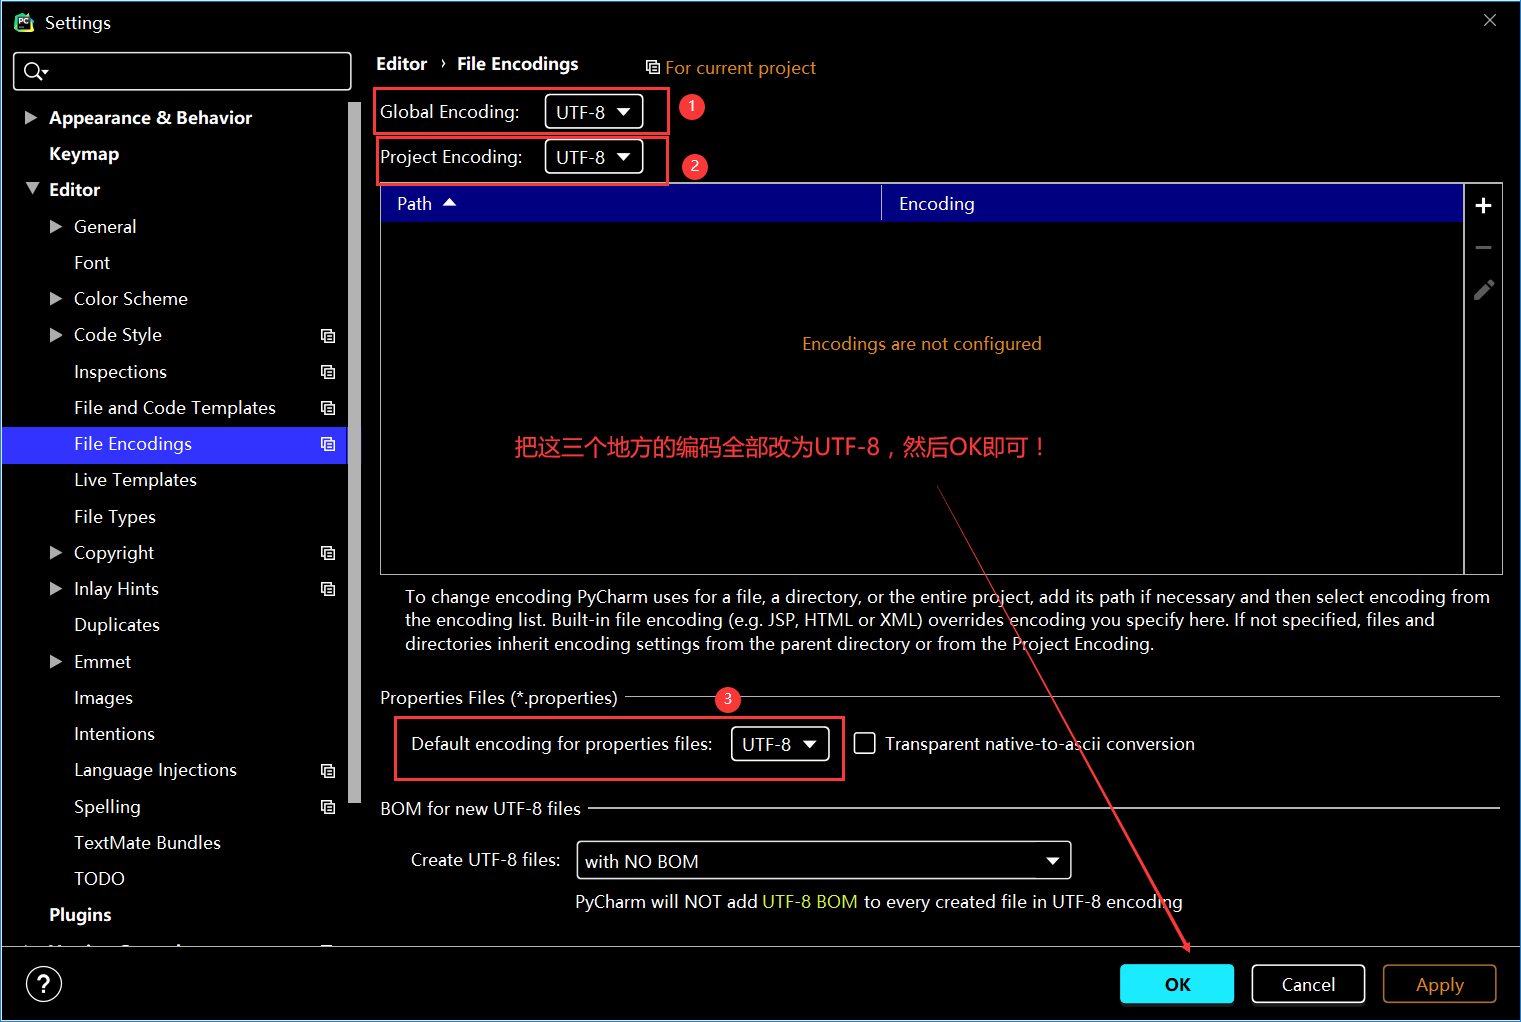Click the UTF-8 BOM link
This screenshot has height=1022, width=1521.
click(810, 902)
